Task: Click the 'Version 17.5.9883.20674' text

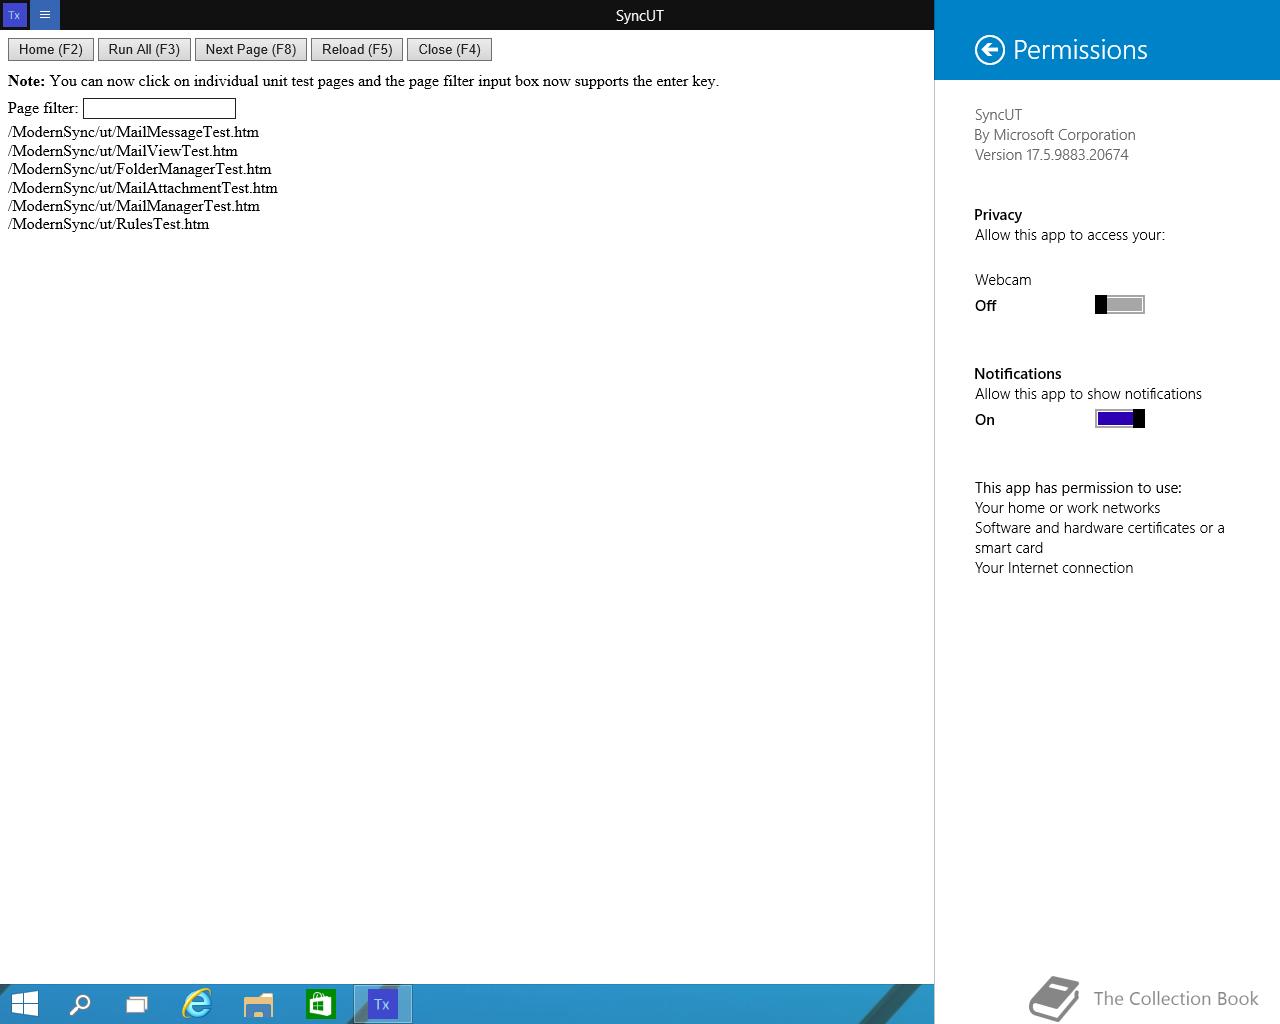Action: point(1052,155)
